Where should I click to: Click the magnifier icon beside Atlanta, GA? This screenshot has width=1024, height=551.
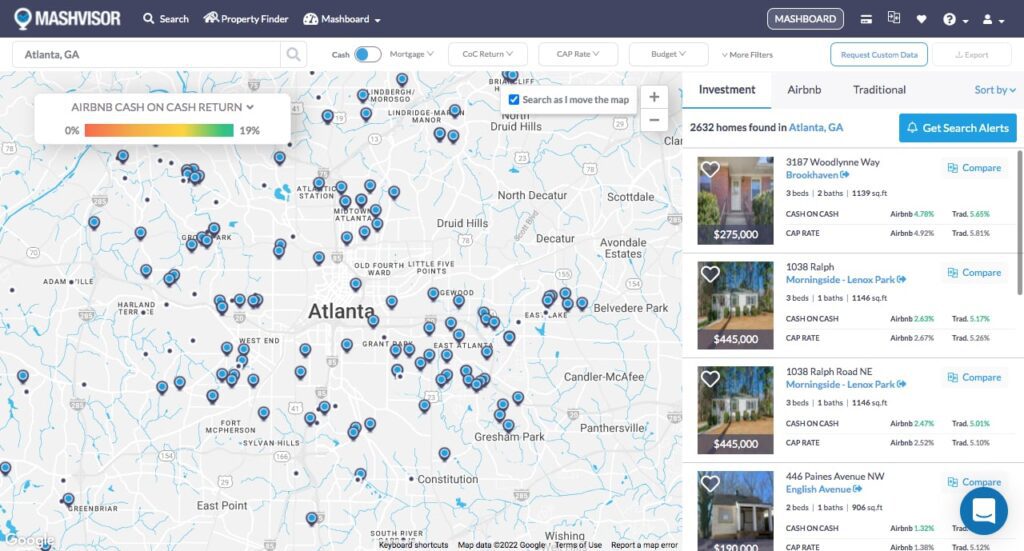point(294,54)
